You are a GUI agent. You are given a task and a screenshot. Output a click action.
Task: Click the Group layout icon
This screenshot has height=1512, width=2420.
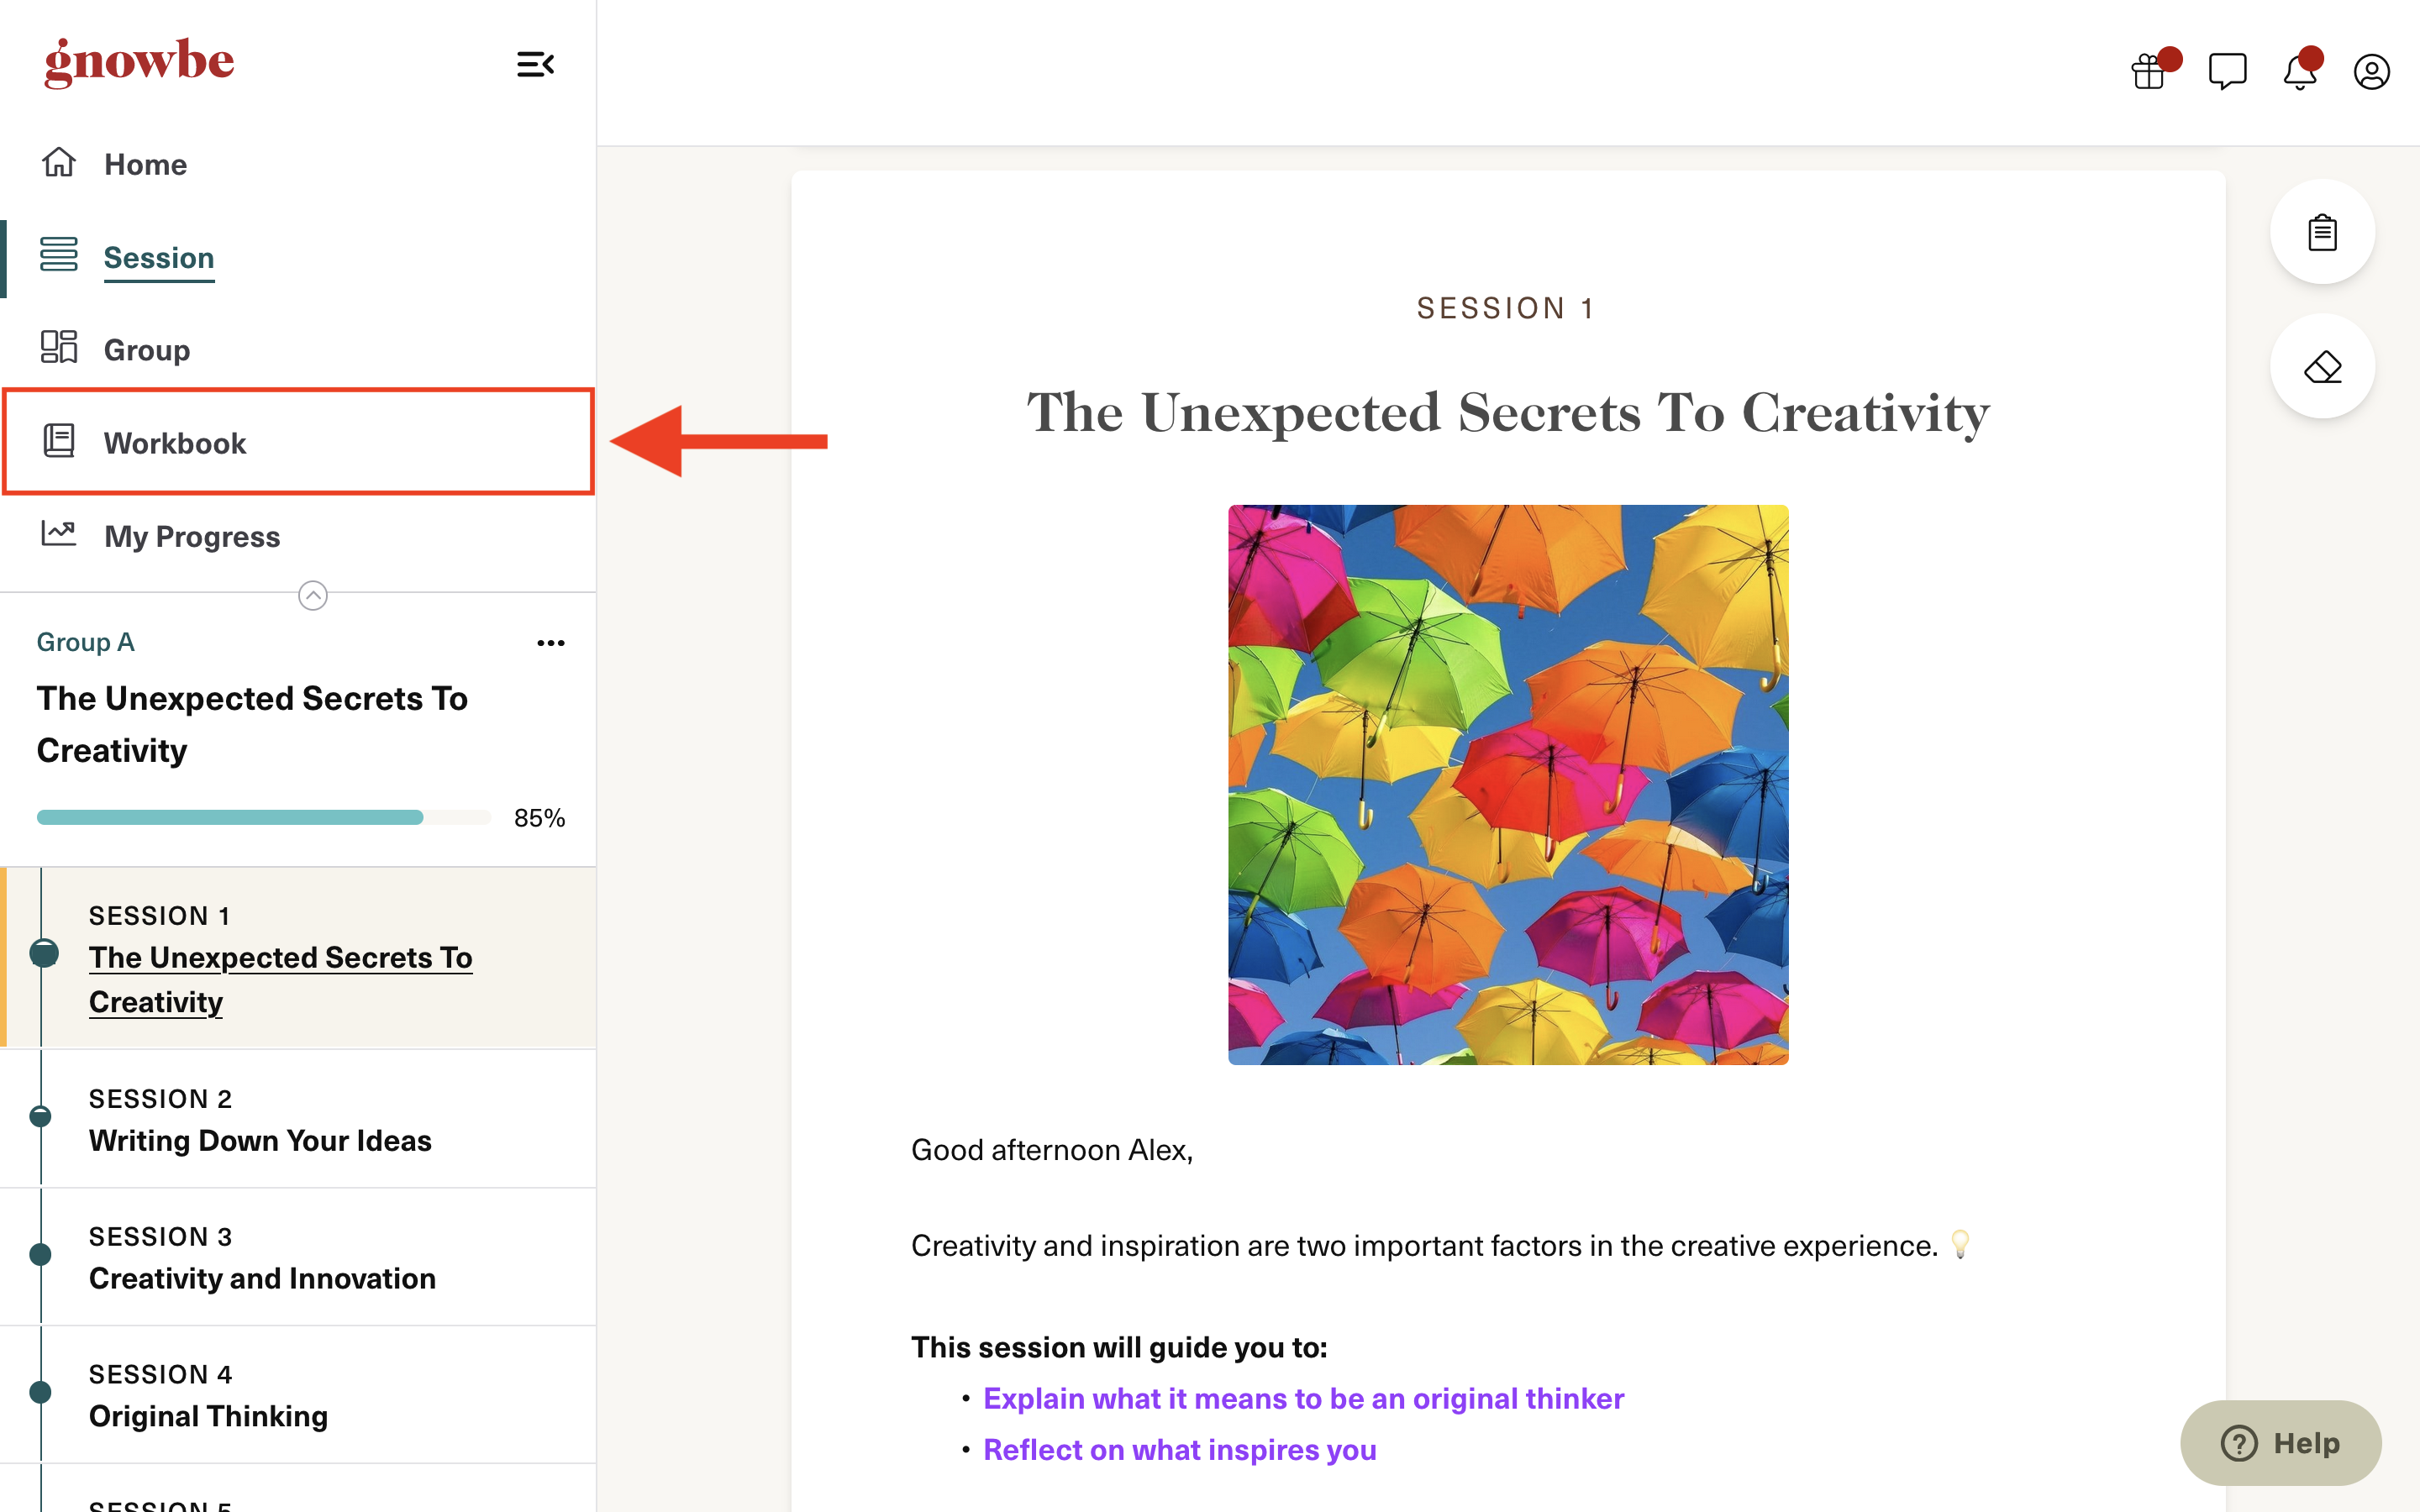tap(59, 347)
